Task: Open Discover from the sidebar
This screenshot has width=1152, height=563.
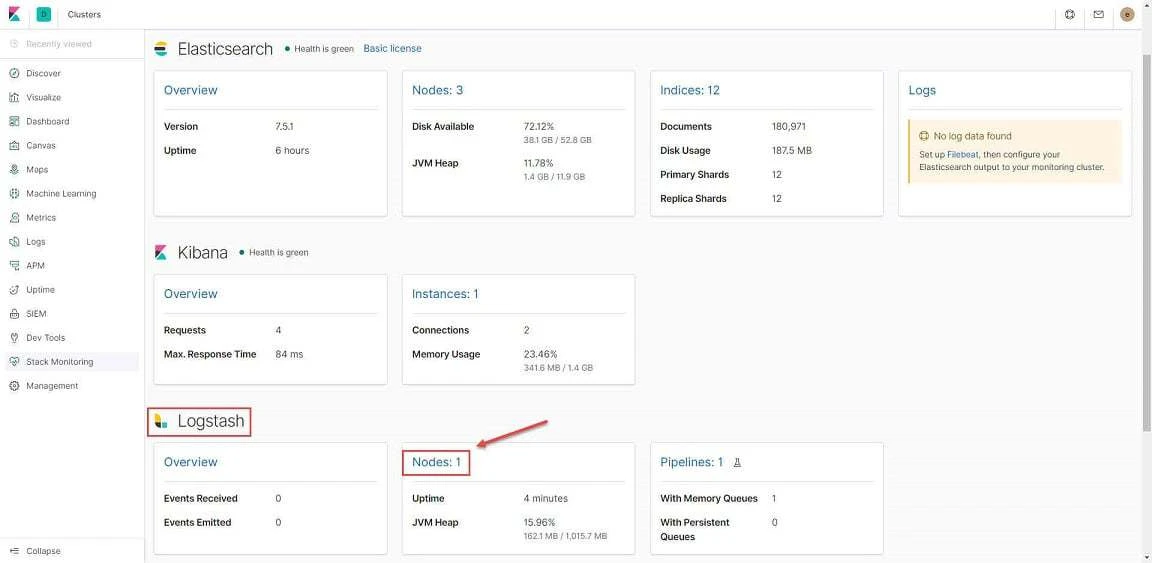Action: (43, 73)
